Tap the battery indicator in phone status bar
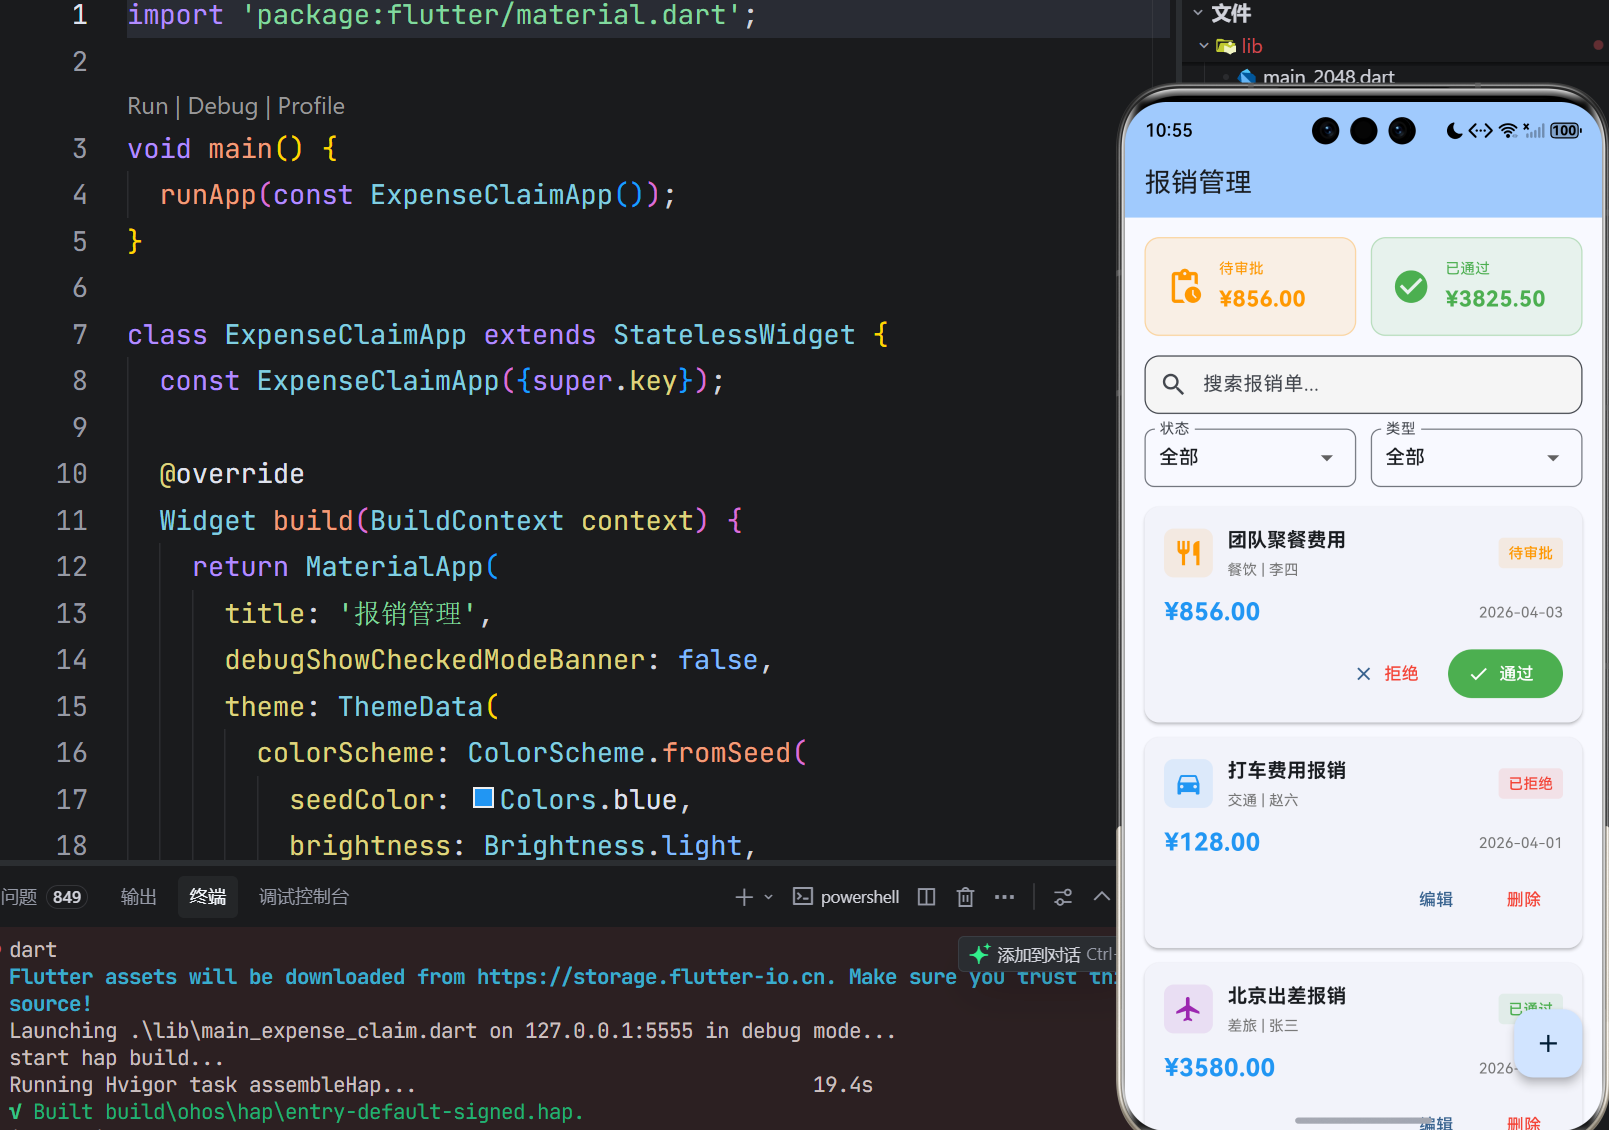The width and height of the screenshot is (1609, 1130). point(1566,131)
